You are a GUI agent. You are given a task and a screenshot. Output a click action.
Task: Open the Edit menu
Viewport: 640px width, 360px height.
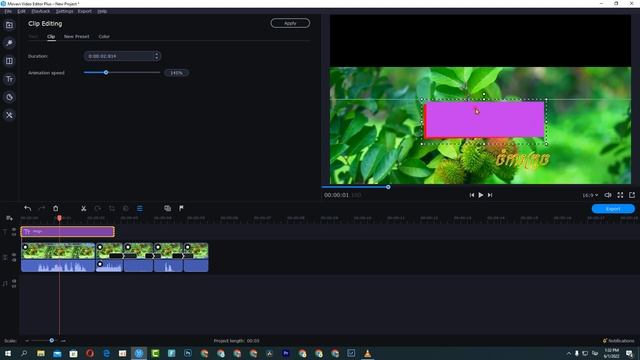coord(21,11)
